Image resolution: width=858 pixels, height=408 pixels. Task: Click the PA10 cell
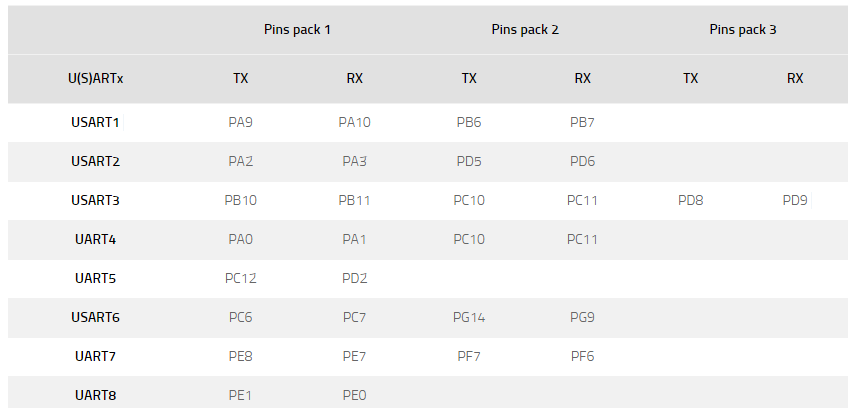click(355, 123)
